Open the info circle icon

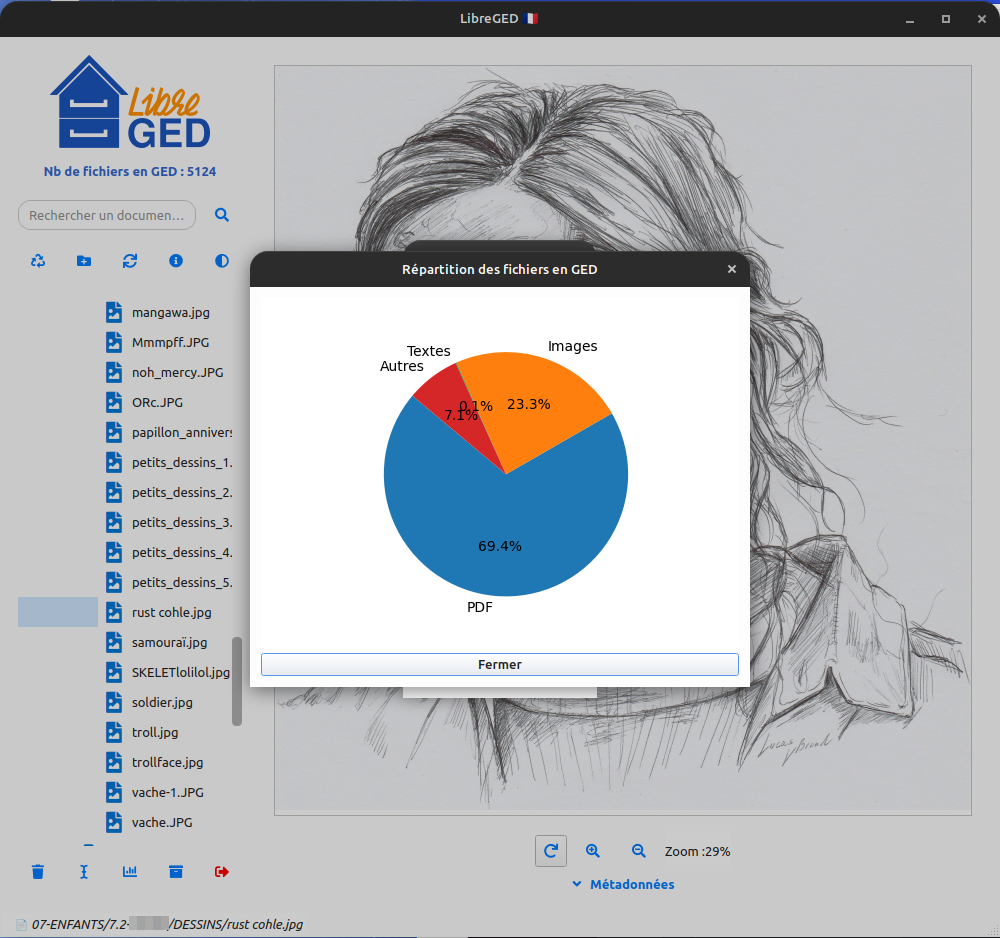coord(176,261)
